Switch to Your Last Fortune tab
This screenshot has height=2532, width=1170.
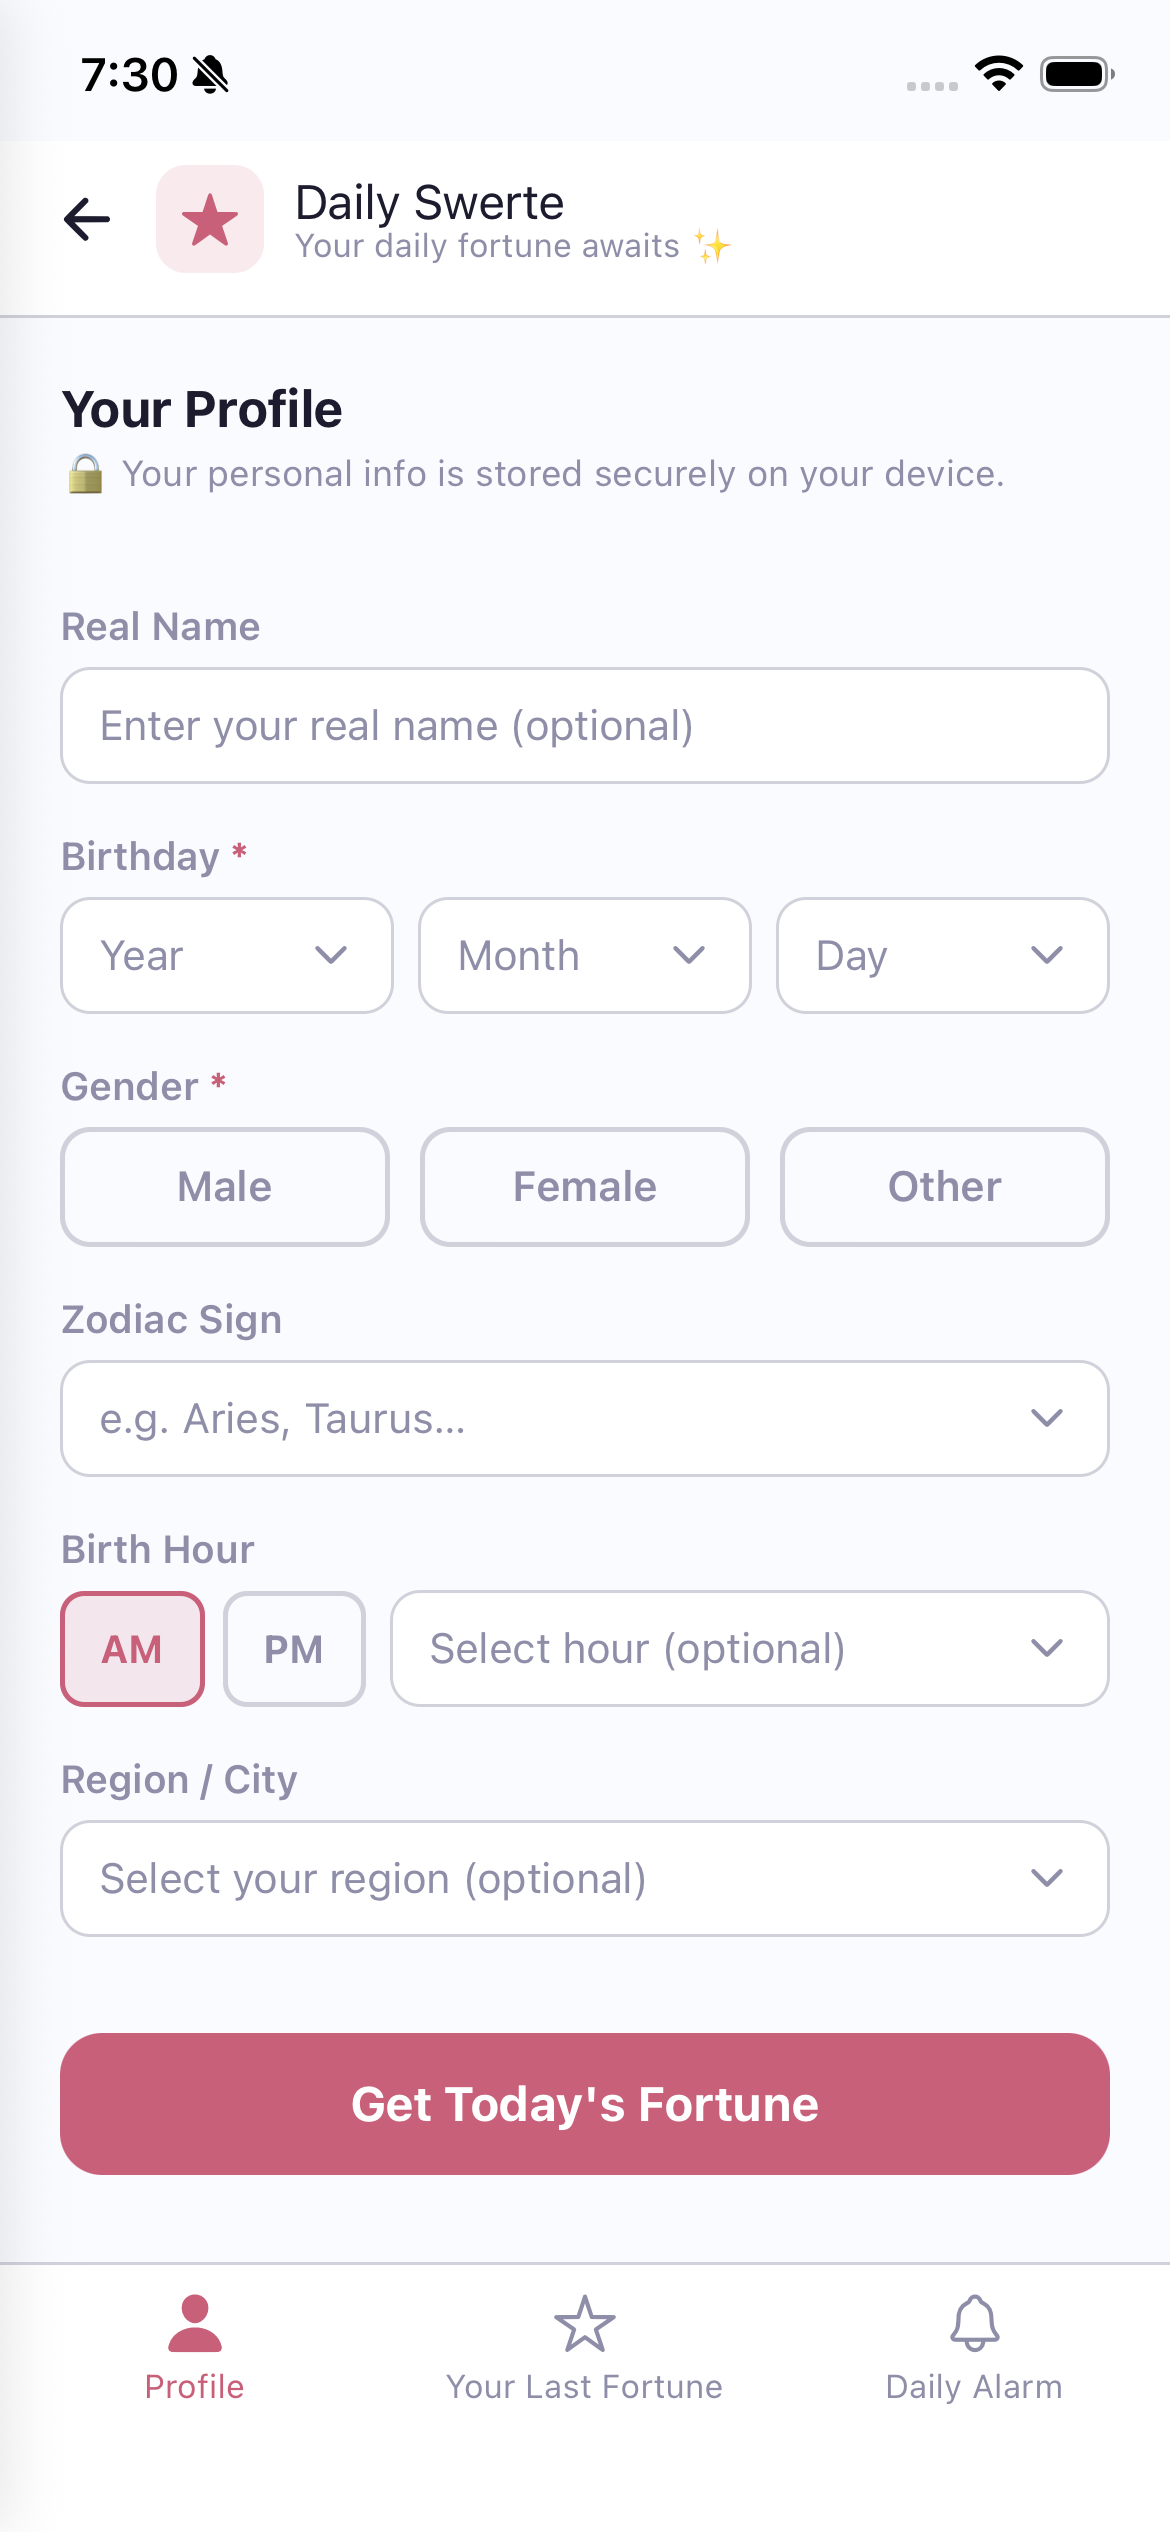coord(585,2346)
